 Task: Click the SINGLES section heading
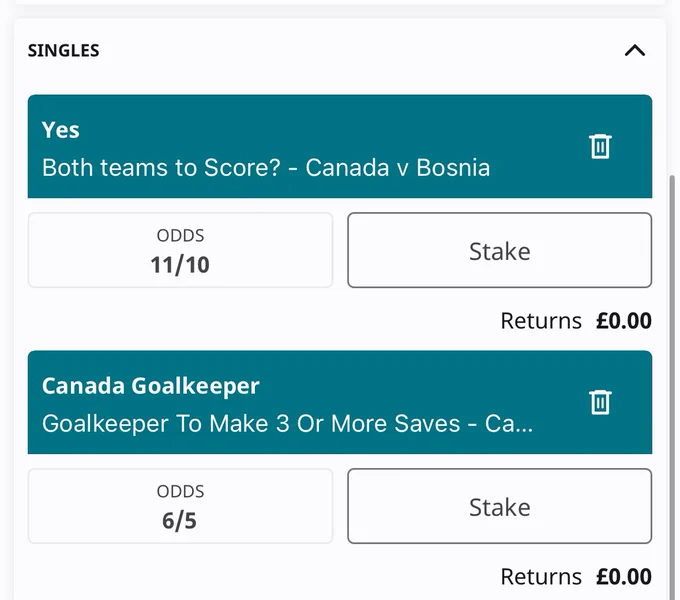pyautogui.click(x=63, y=51)
